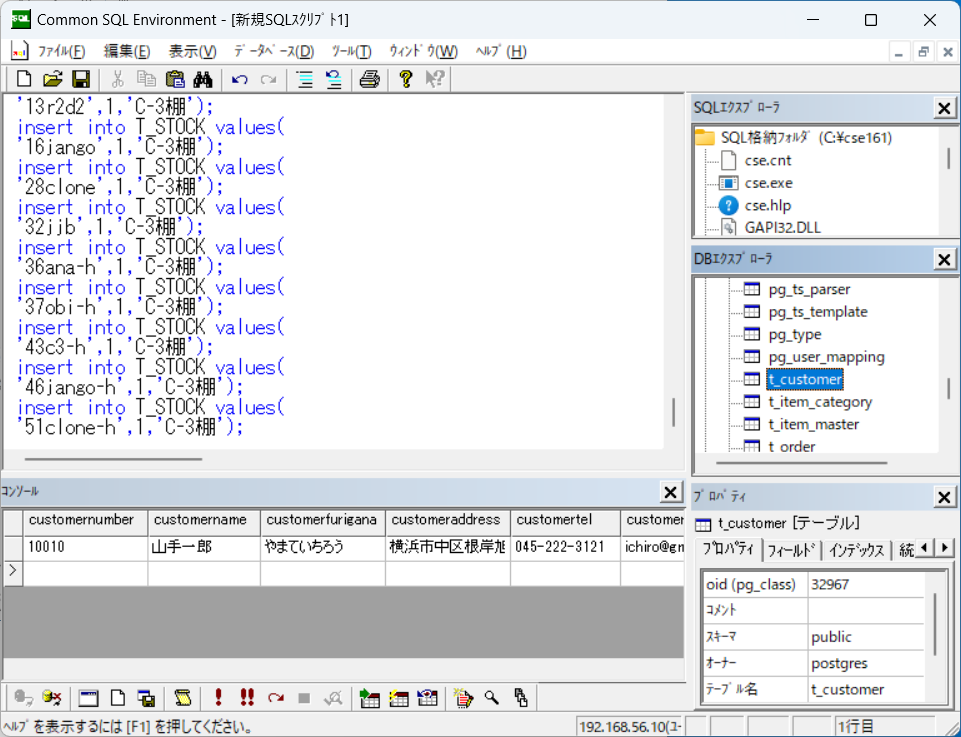The width and height of the screenshot is (961, 737).
Task: Click the oid value 32967
Action: pyautogui.click(x=865, y=584)
